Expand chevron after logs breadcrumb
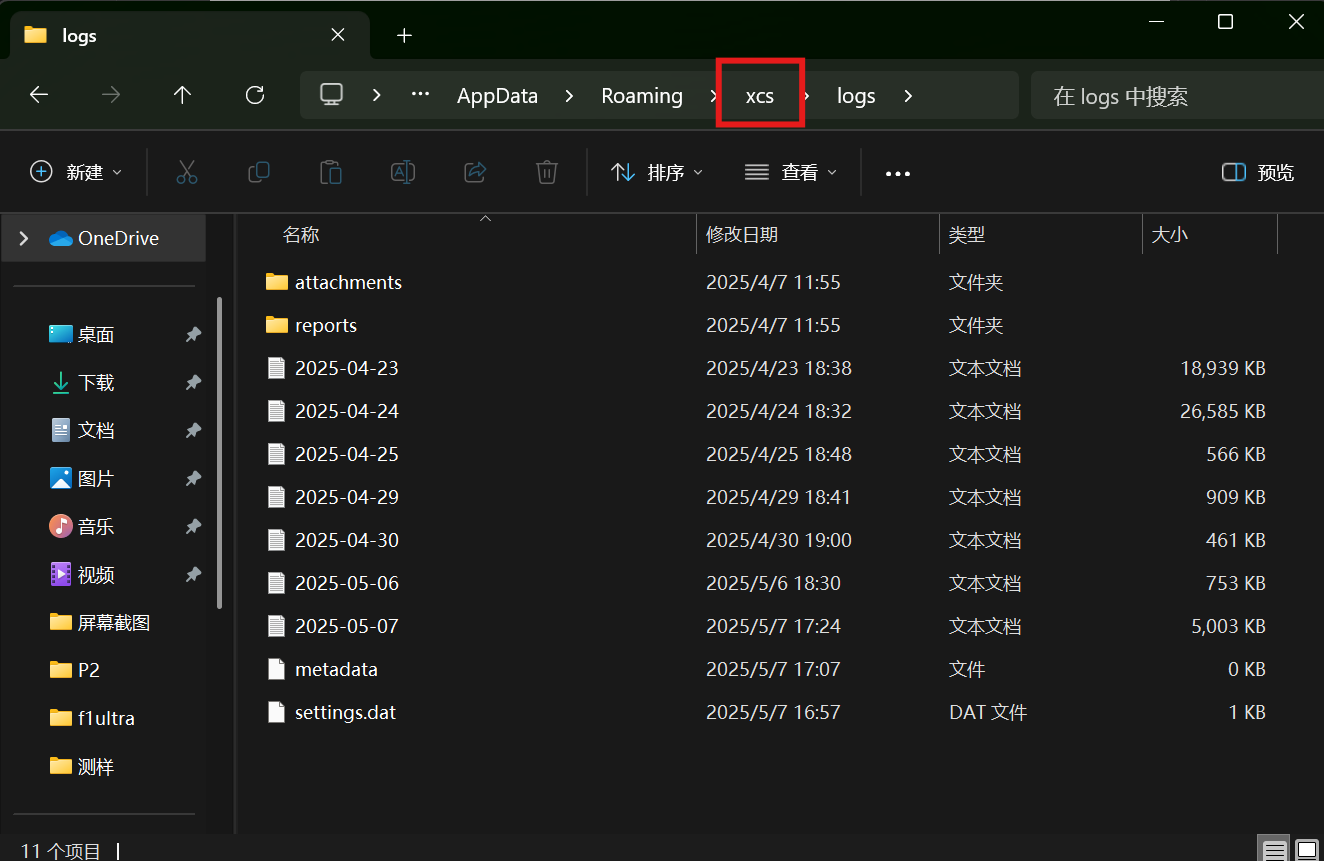Screen dimensions: 1324x861 [908, 95]
